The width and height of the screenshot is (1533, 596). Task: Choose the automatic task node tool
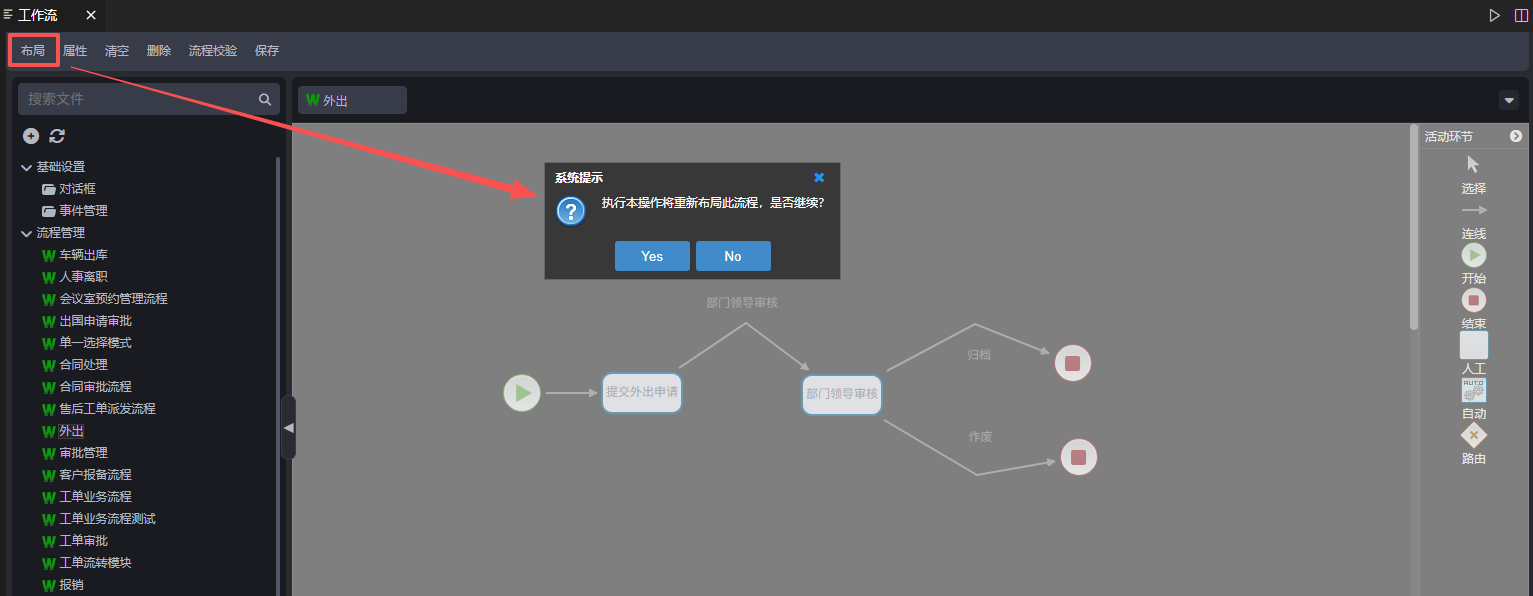(x=1473, y=390)
